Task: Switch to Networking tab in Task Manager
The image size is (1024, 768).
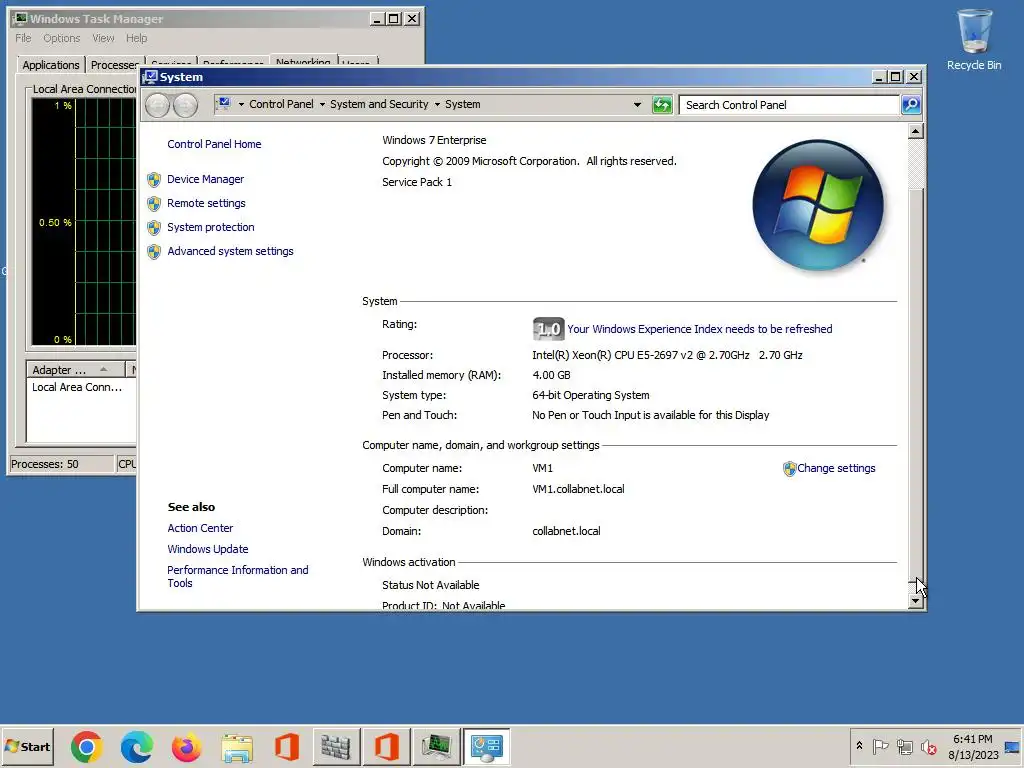Action: (x=303, y=59)
